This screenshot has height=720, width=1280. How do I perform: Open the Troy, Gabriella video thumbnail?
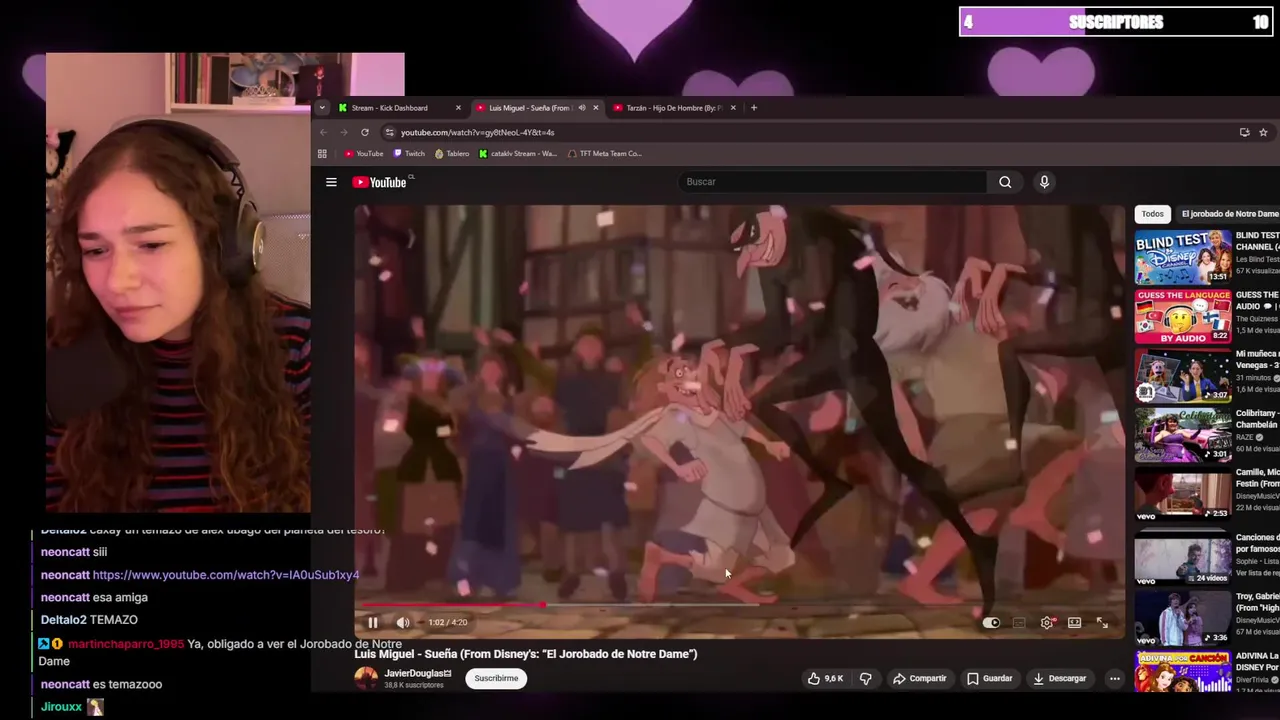click(x=1183, y=618)
